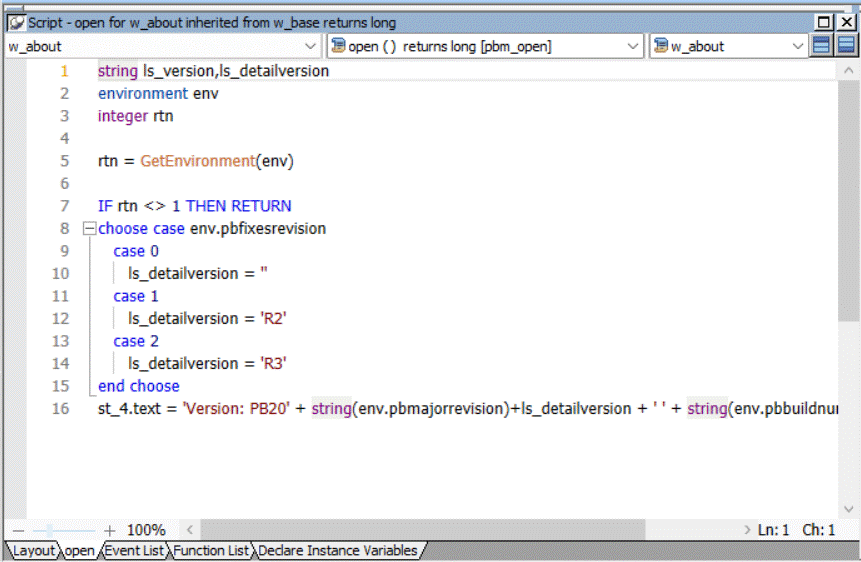Image resolution: width=861 pixels, height=562 pixels.
Task: Click the window icon in right w_about dropdown
Action: [660, 46]
